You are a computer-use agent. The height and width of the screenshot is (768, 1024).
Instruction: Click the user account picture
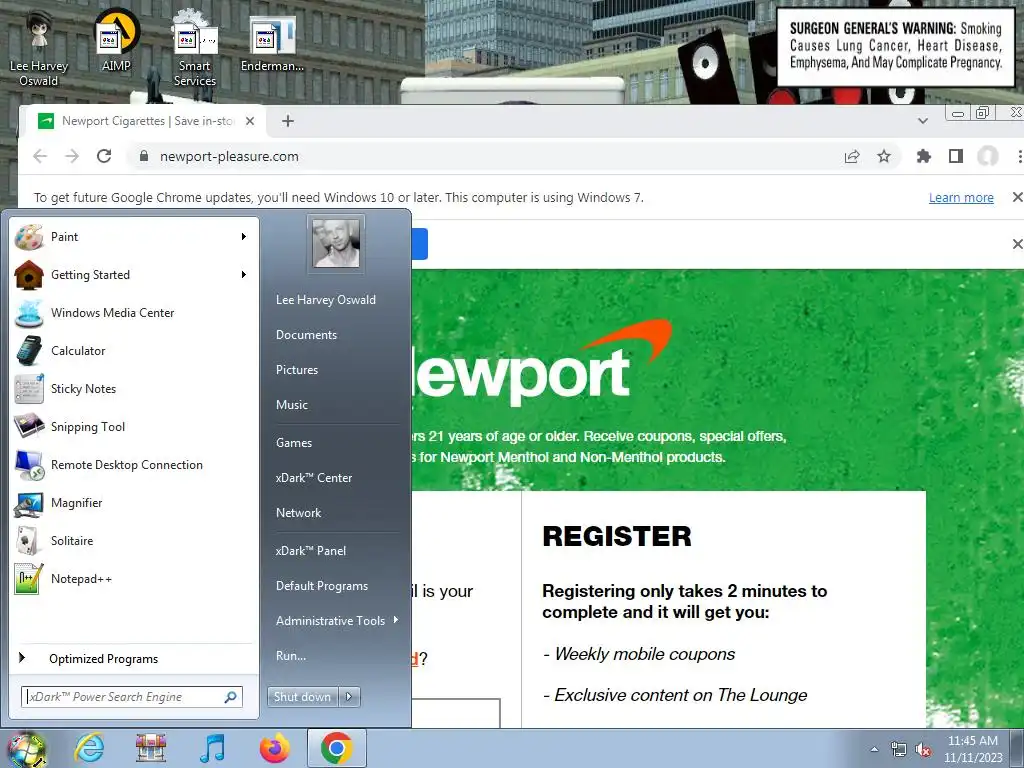[x=336, y=243]
